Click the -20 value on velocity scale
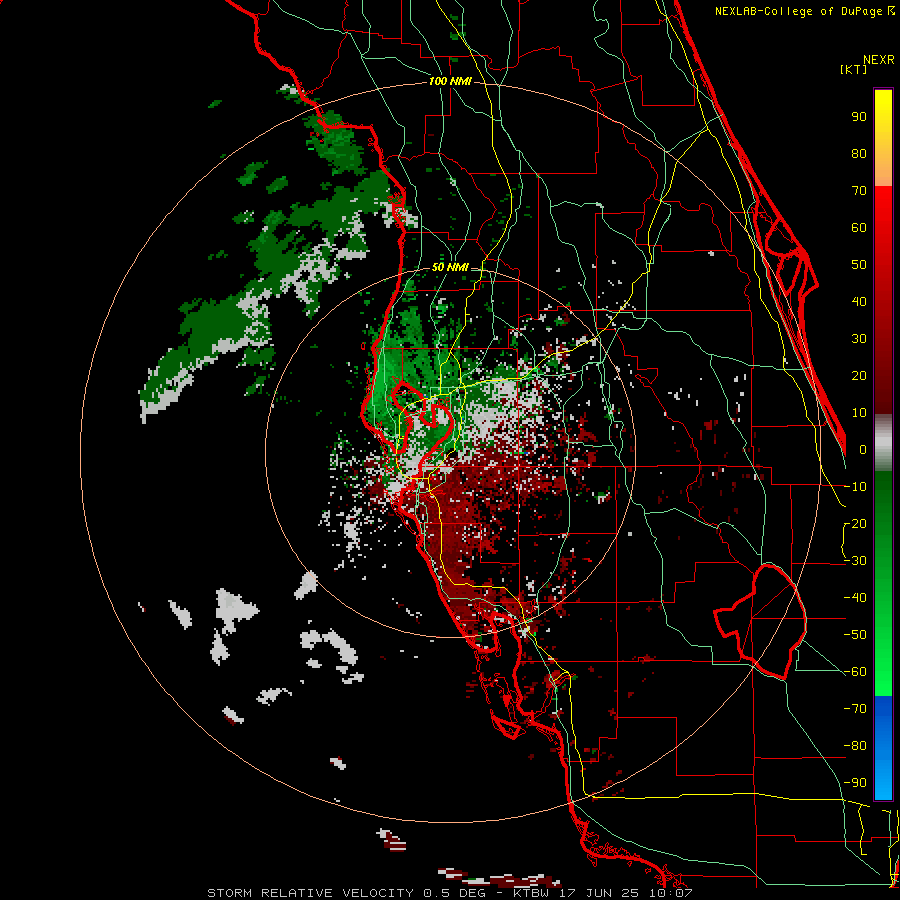The height and width of the screenshot is (900, 900). click(x=855, y=524)
